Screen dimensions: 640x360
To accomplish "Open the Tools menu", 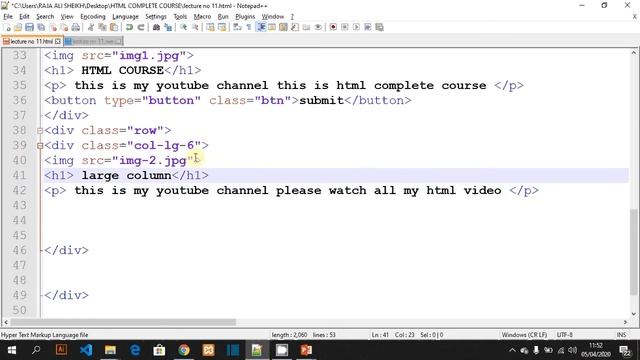I will [180, 16].
